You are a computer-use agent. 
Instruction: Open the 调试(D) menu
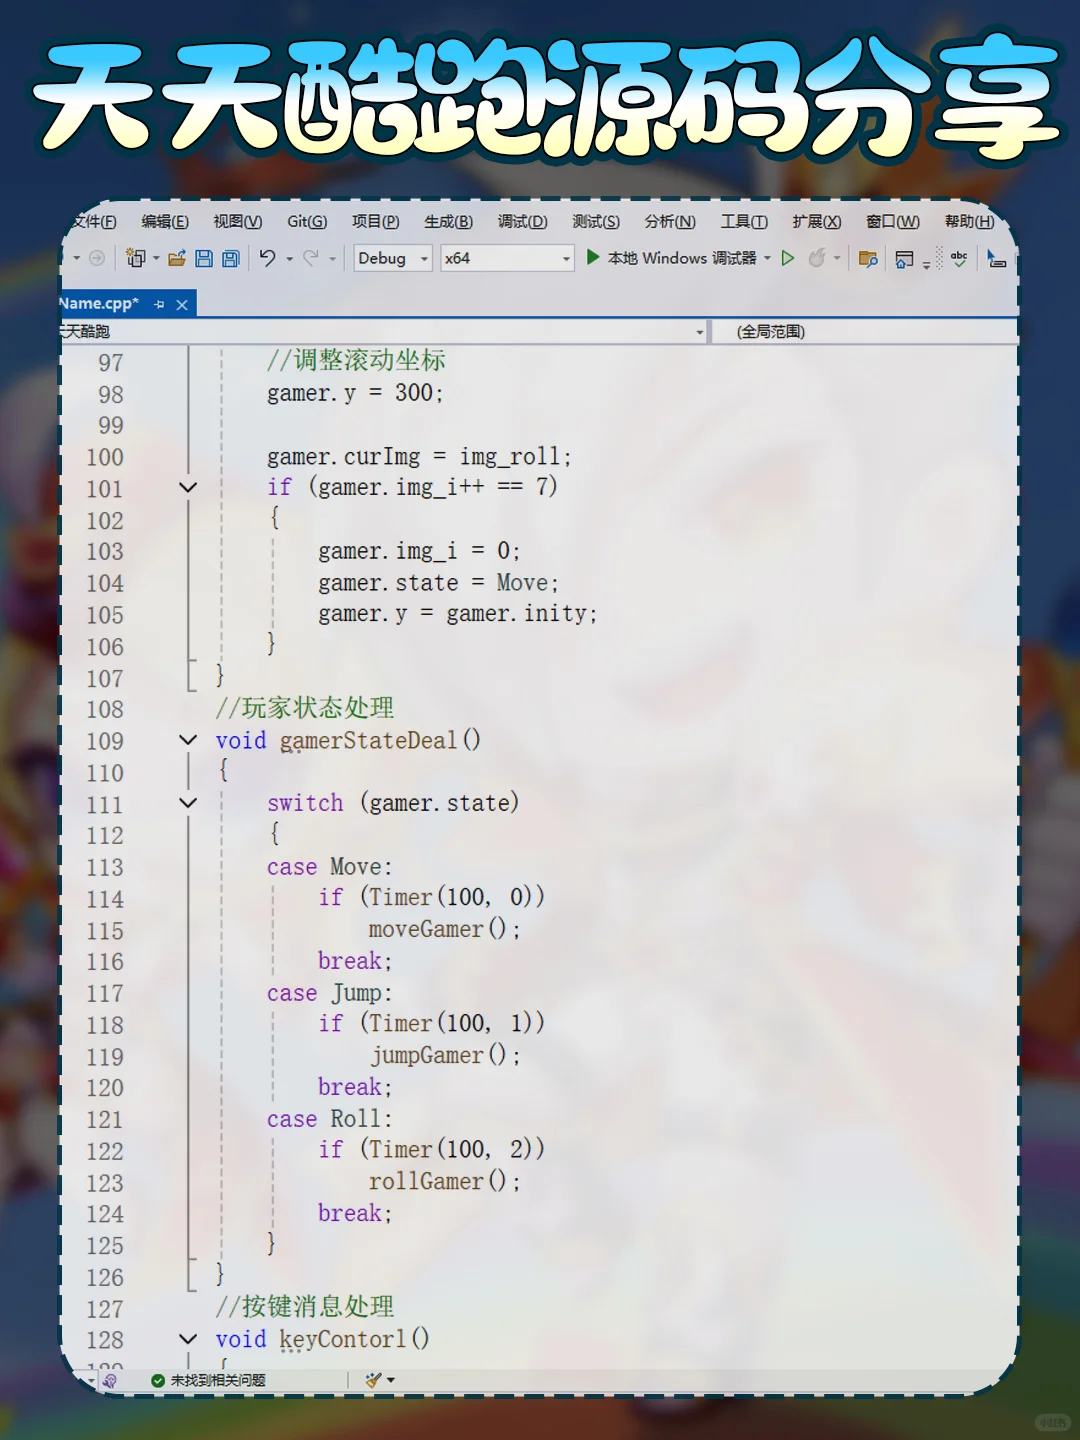(x=523, y=222)
